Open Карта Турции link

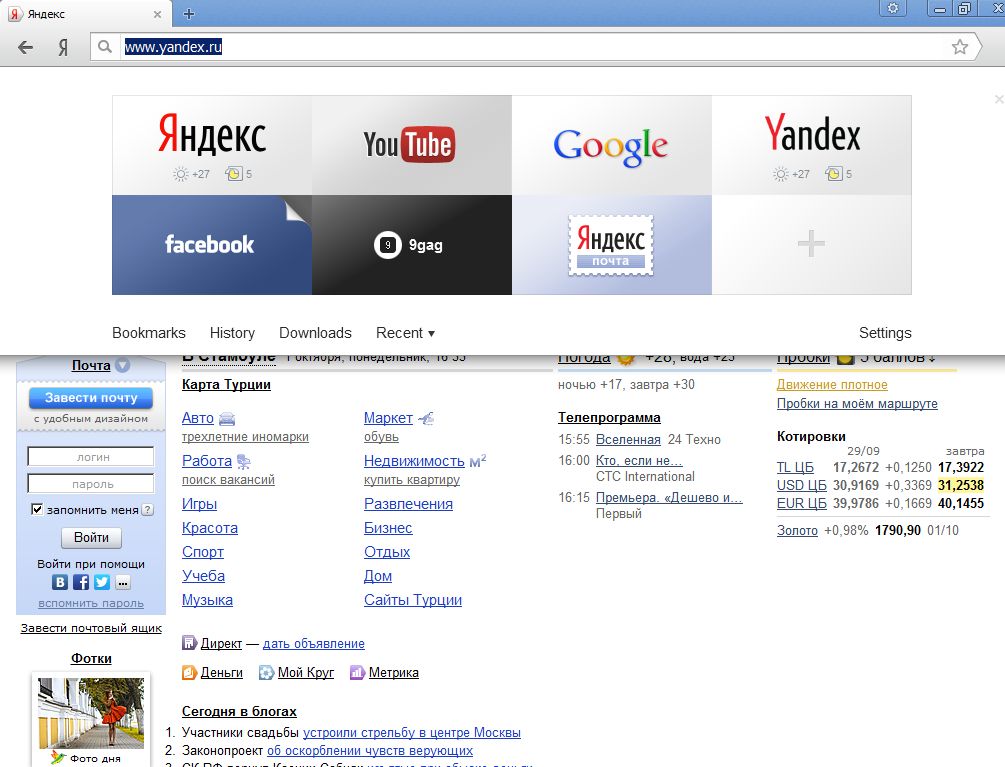click(x=226, y=384)
